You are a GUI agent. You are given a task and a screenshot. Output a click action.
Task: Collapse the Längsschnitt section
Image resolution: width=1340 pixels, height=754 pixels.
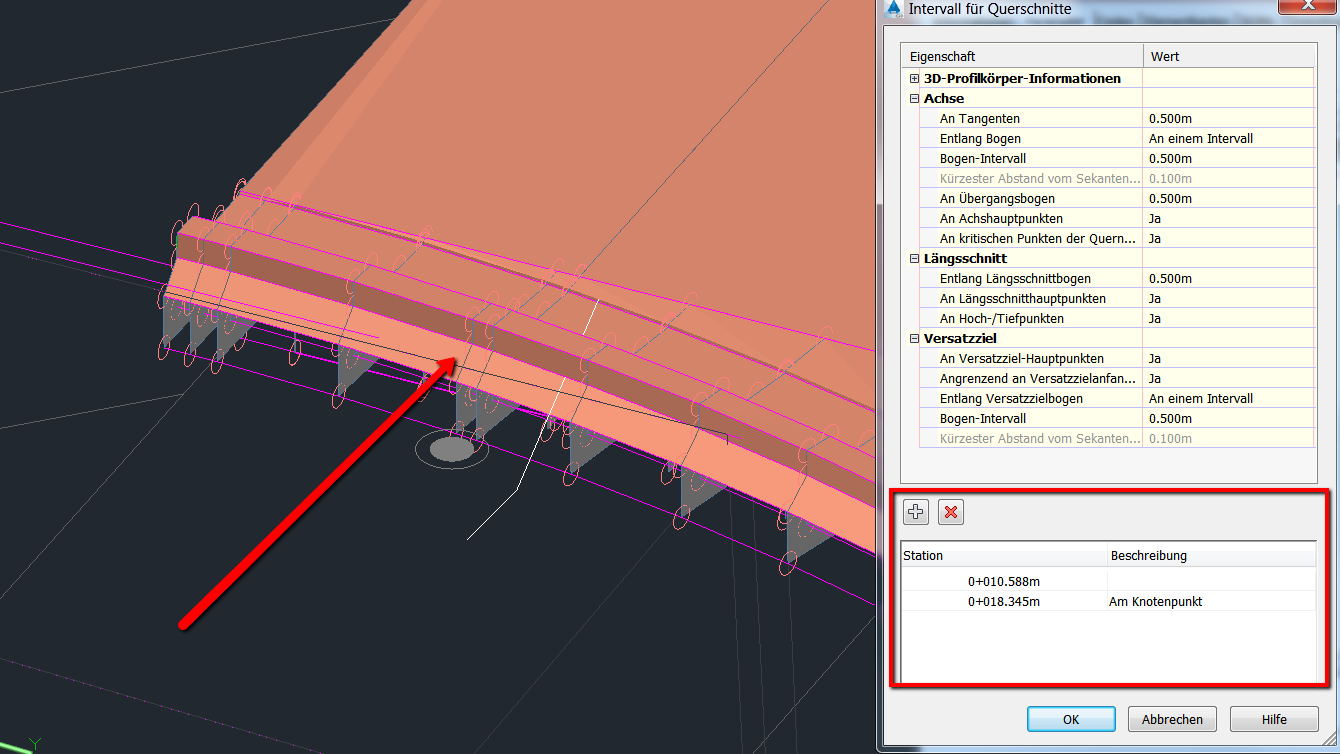click(x=913, y=258)
